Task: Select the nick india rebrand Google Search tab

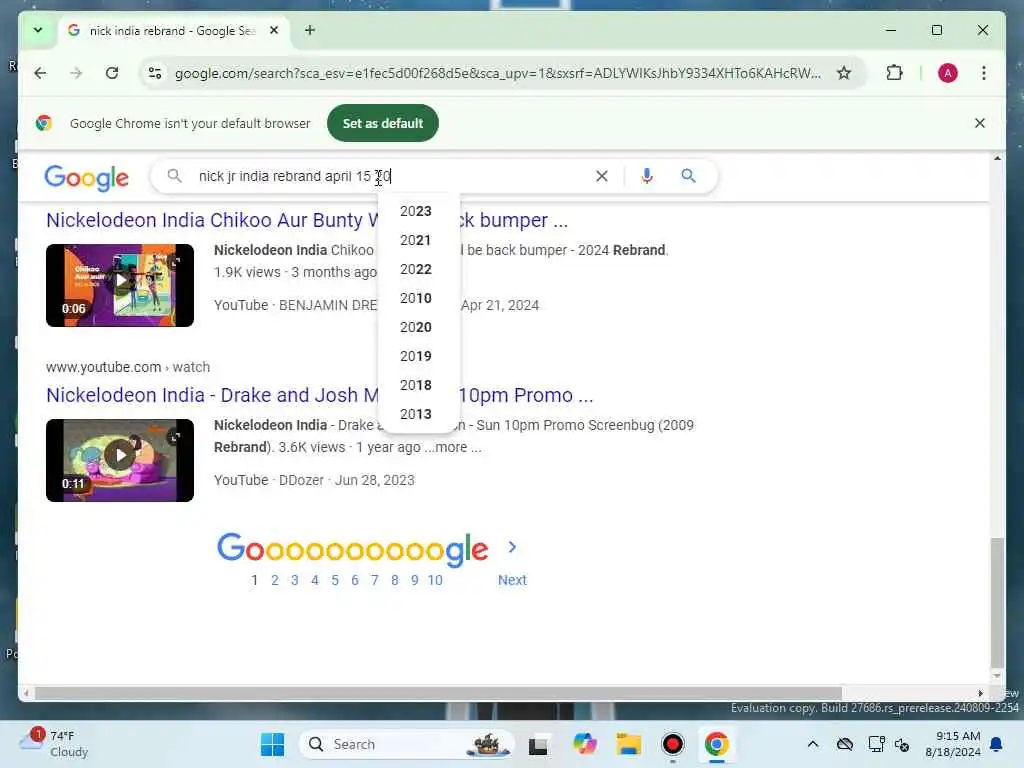Action: (x=174, y=31)
